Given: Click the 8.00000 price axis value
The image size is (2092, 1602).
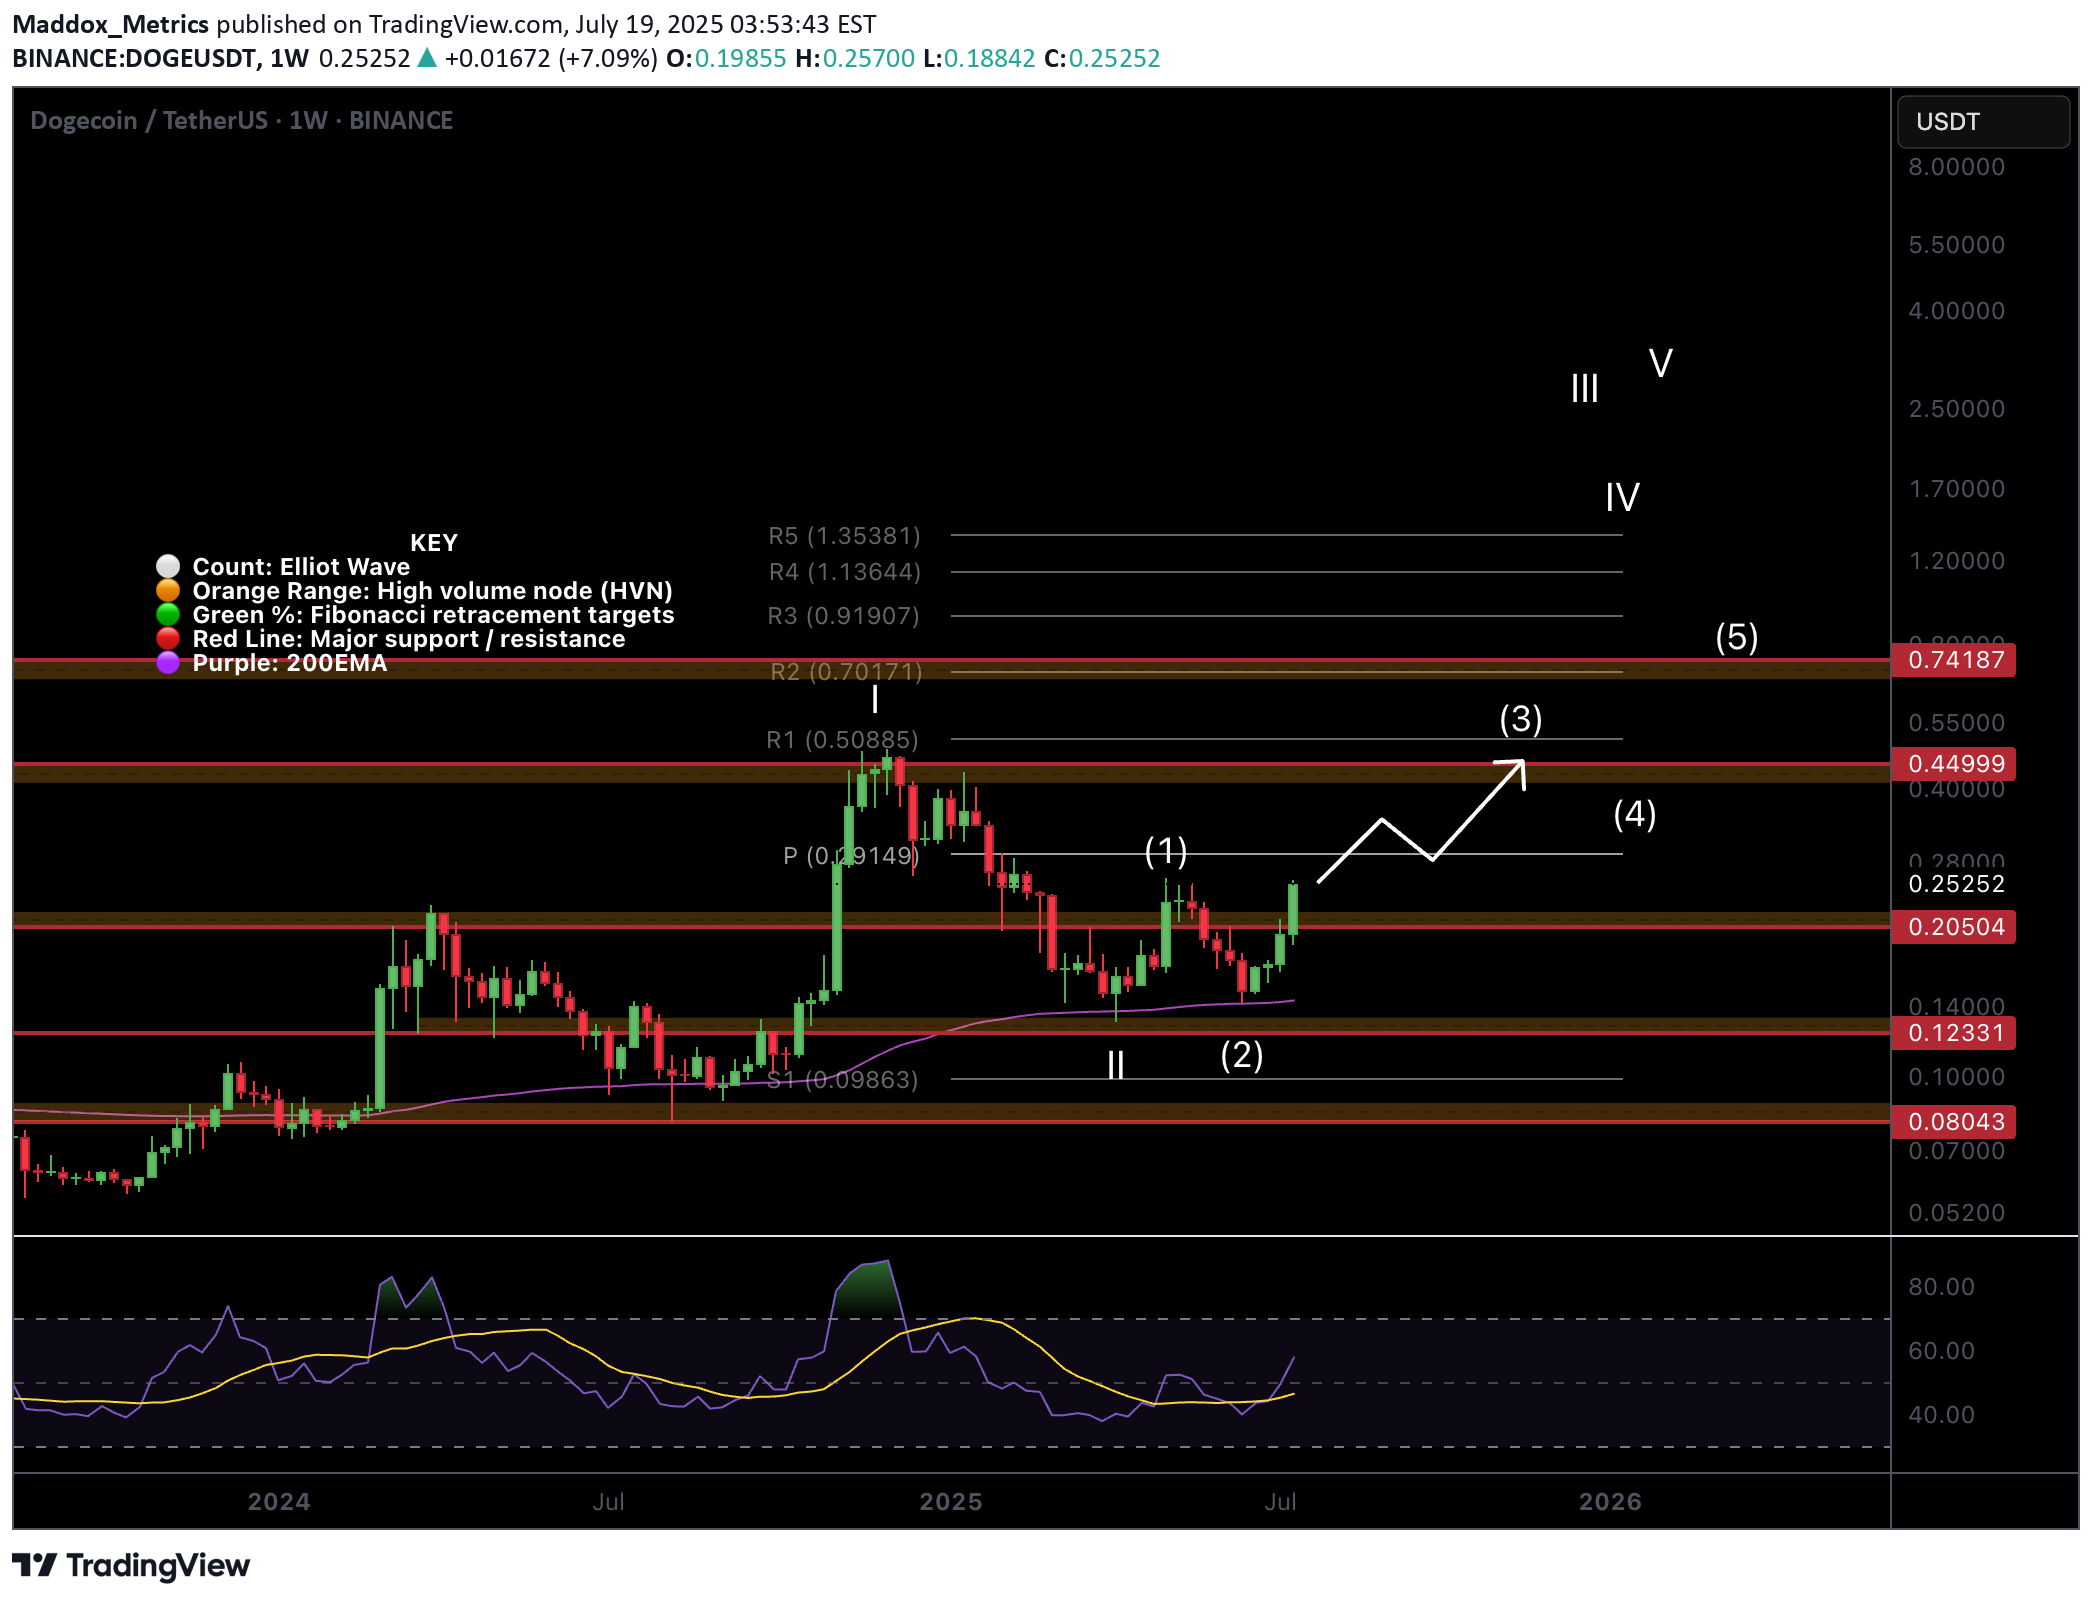Looking at the screenshot, I should tap(1956, 167).
